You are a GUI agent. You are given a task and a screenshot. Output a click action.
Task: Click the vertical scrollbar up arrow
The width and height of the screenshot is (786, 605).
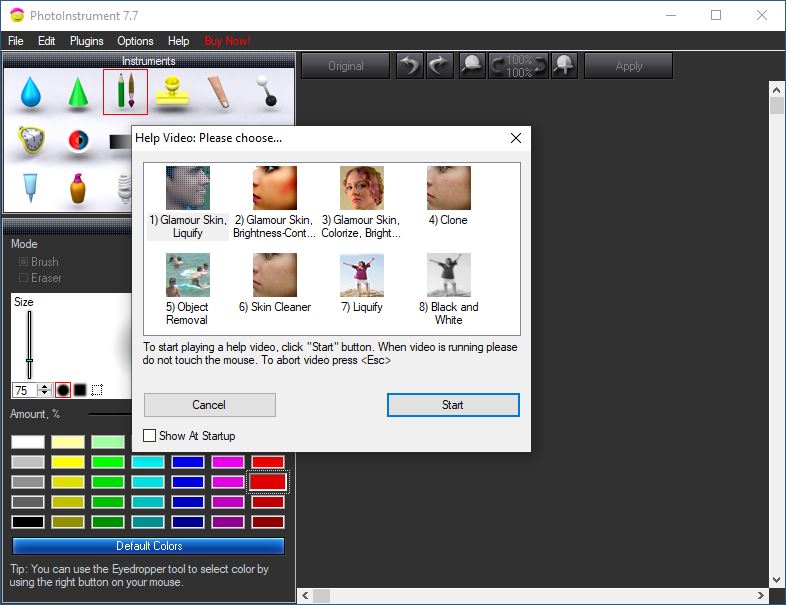(x=776, y=90)
